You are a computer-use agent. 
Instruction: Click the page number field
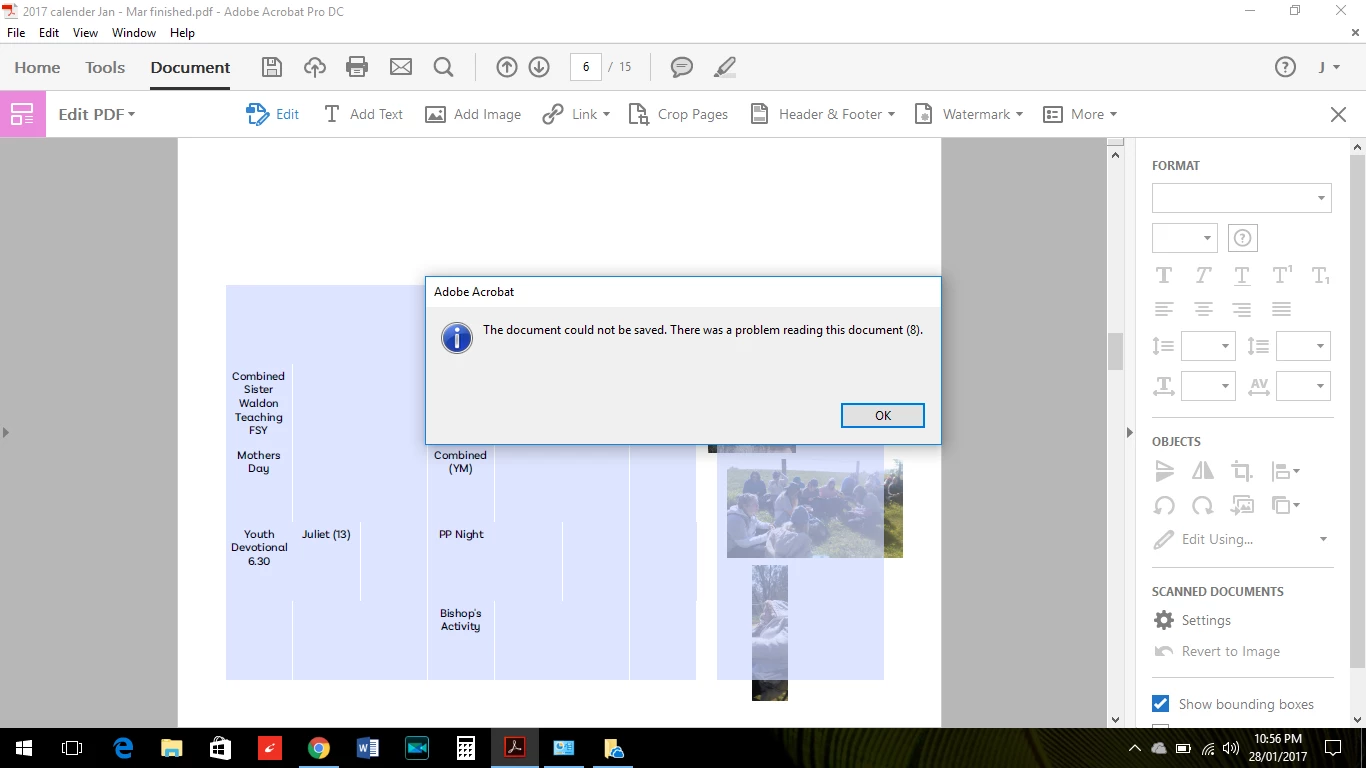[585, 67]
